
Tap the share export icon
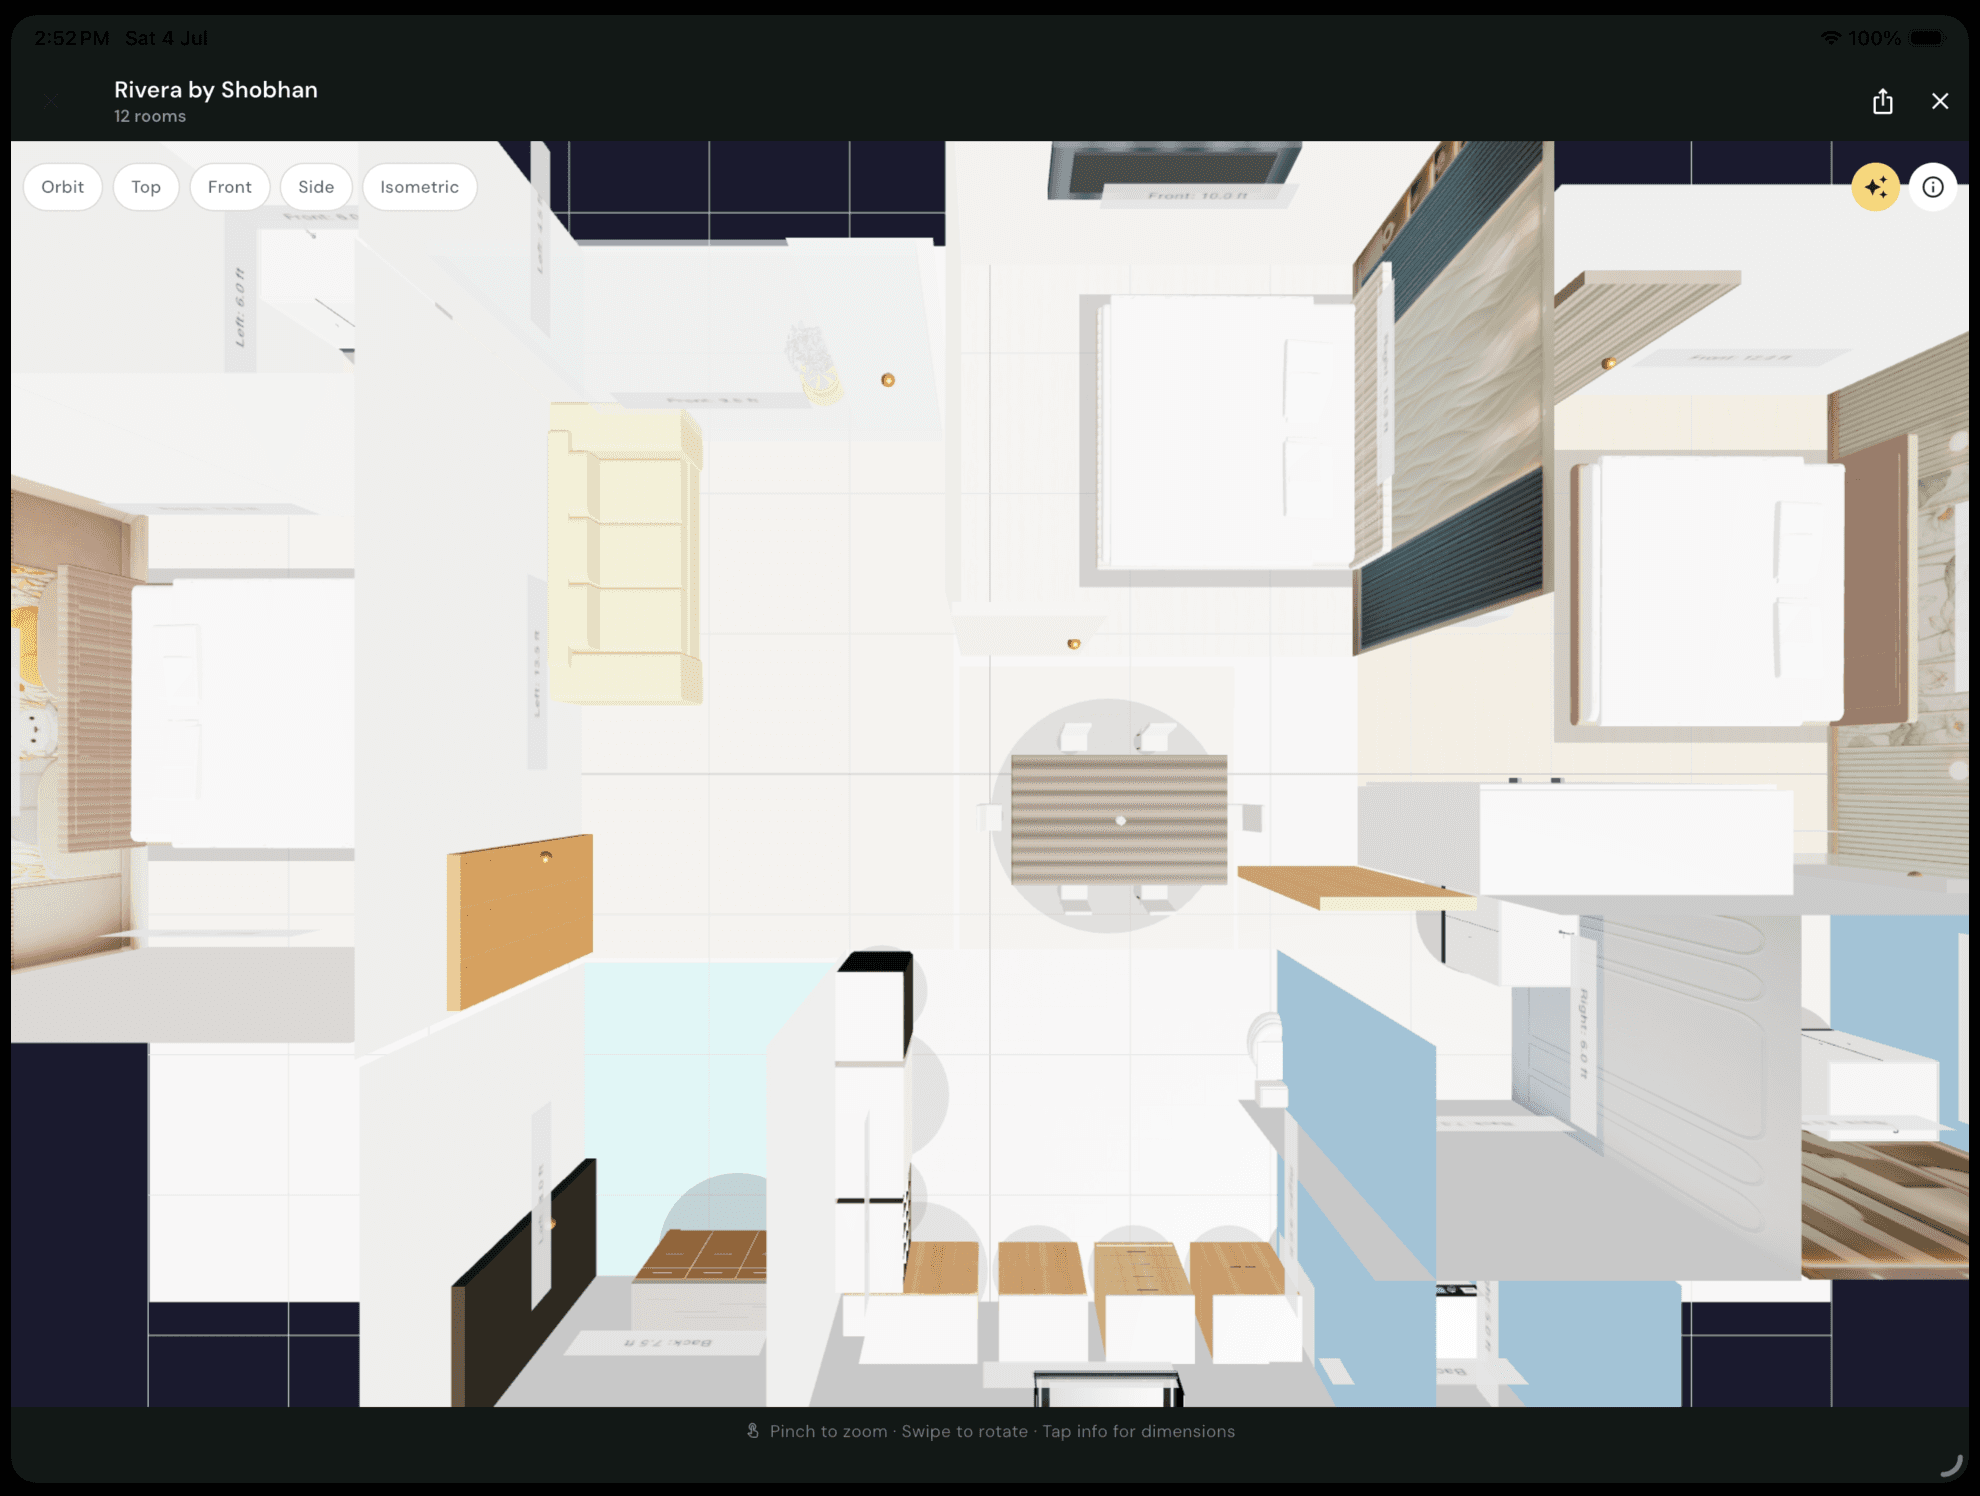click(1883, 101)
